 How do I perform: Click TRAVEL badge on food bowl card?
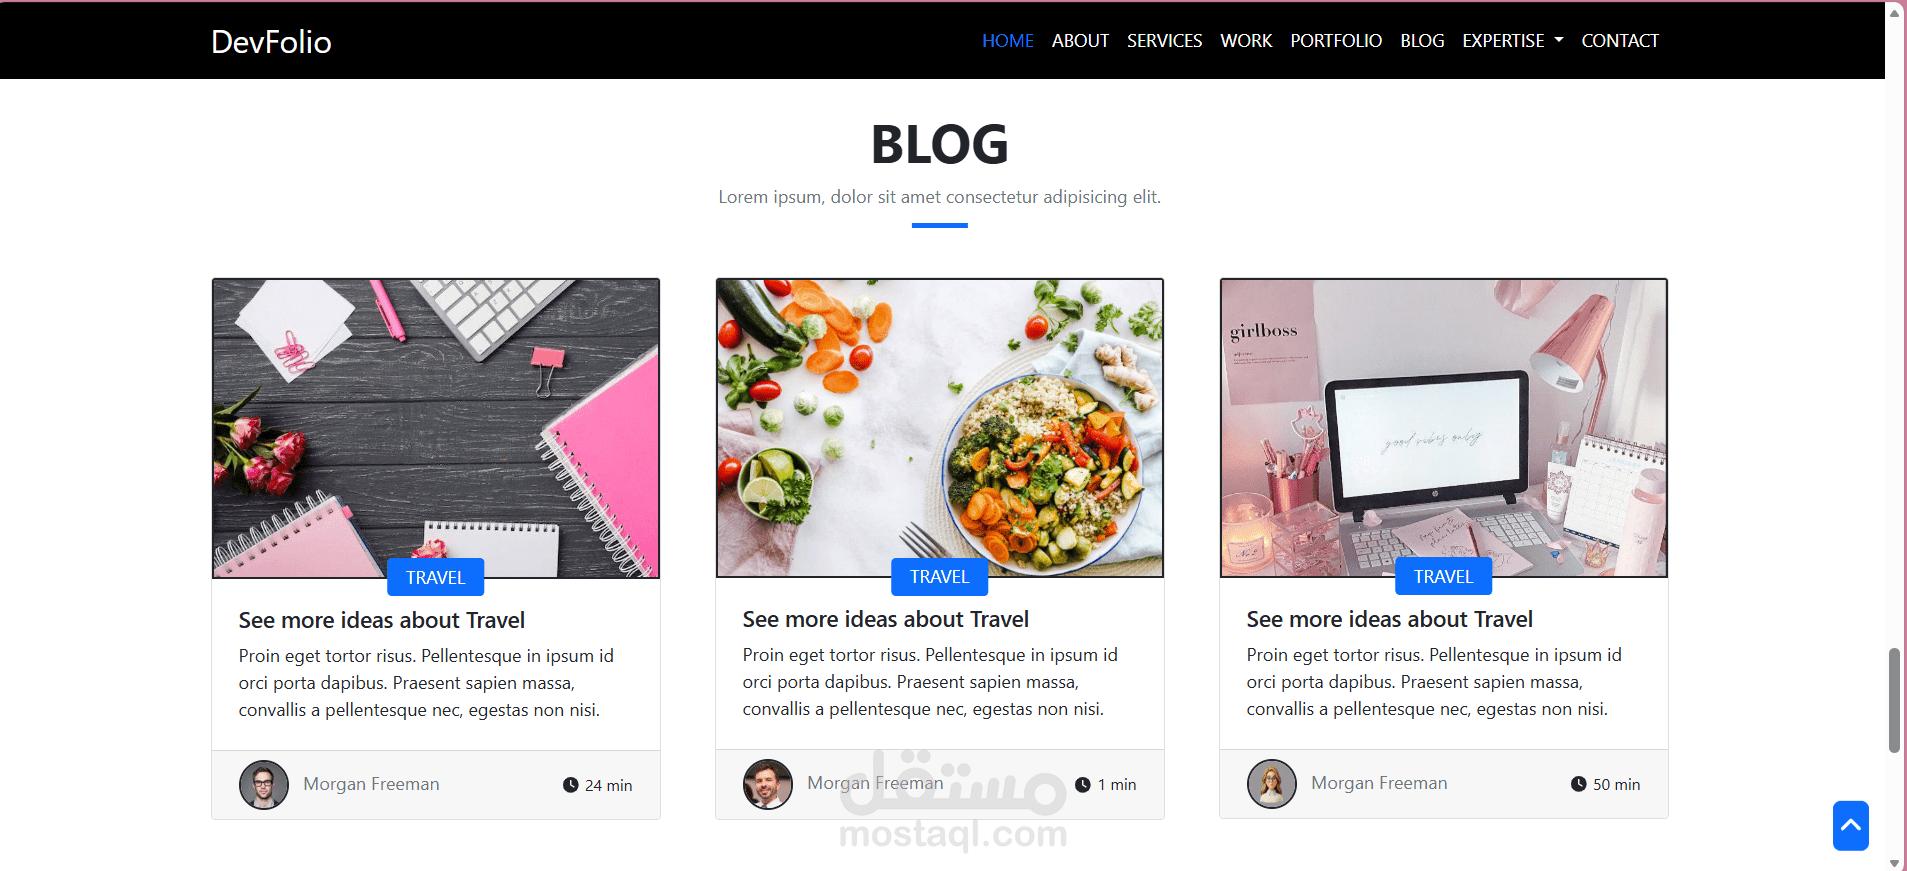pos(939,577)
